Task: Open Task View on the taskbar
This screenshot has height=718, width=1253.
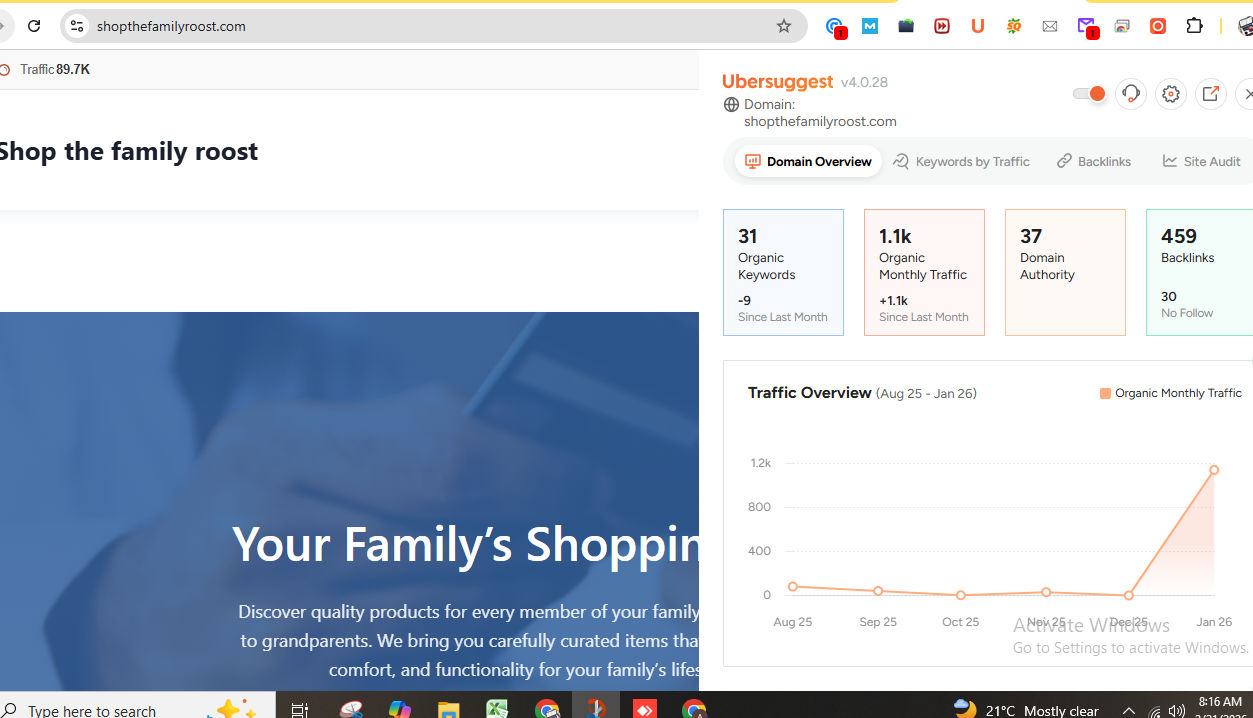Action: pos(299,710)
